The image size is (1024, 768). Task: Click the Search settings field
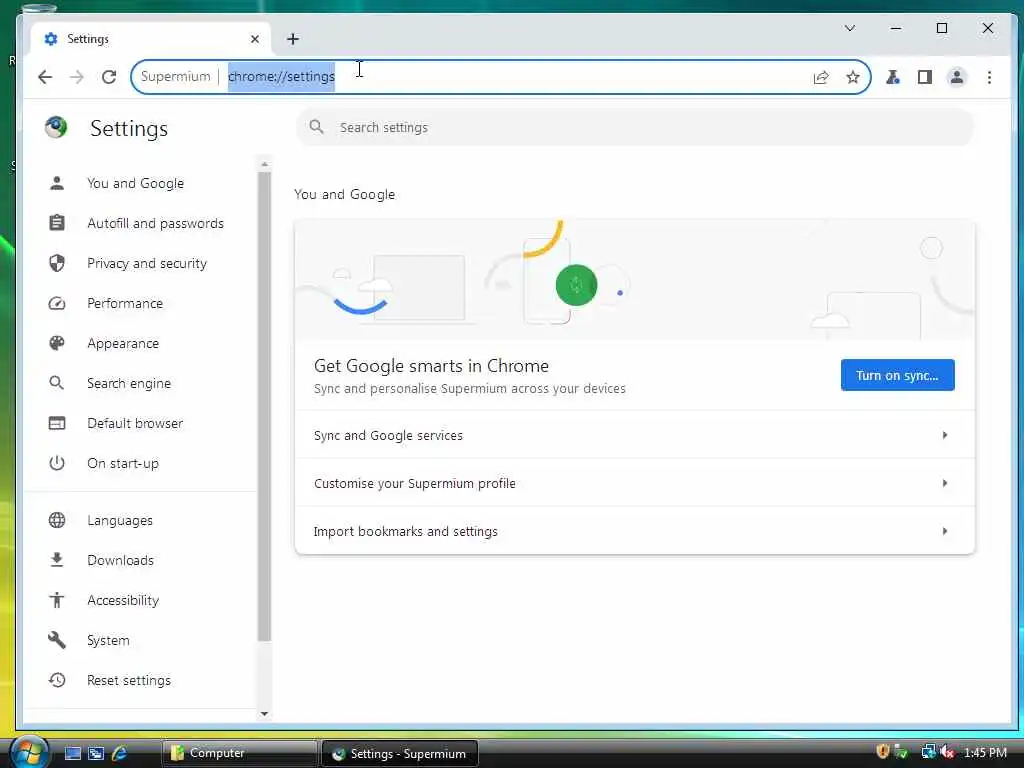[635, 127]
